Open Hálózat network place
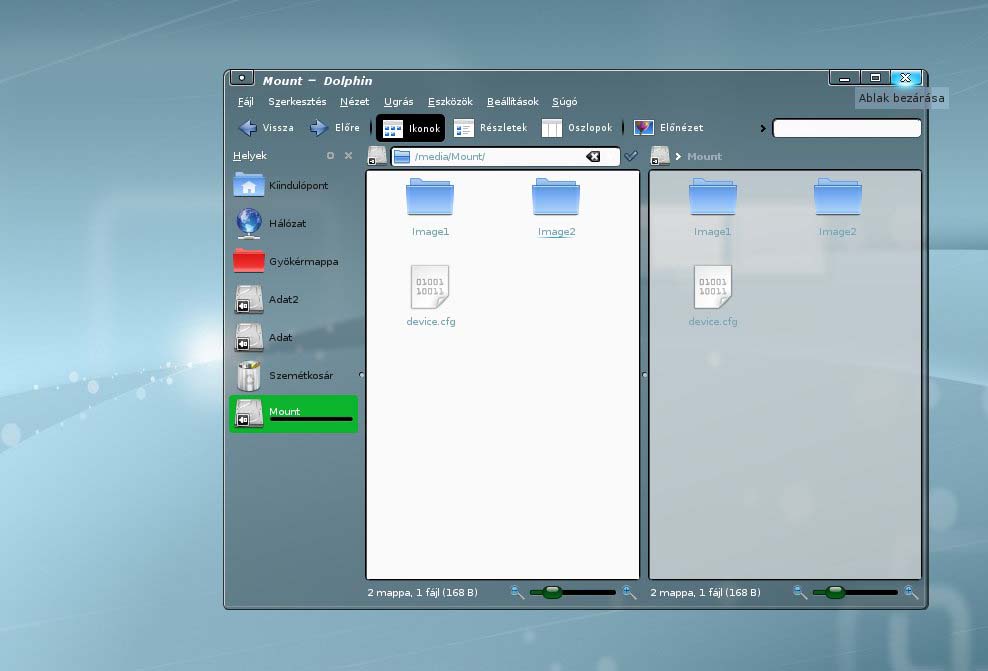 tap(294, 223)
